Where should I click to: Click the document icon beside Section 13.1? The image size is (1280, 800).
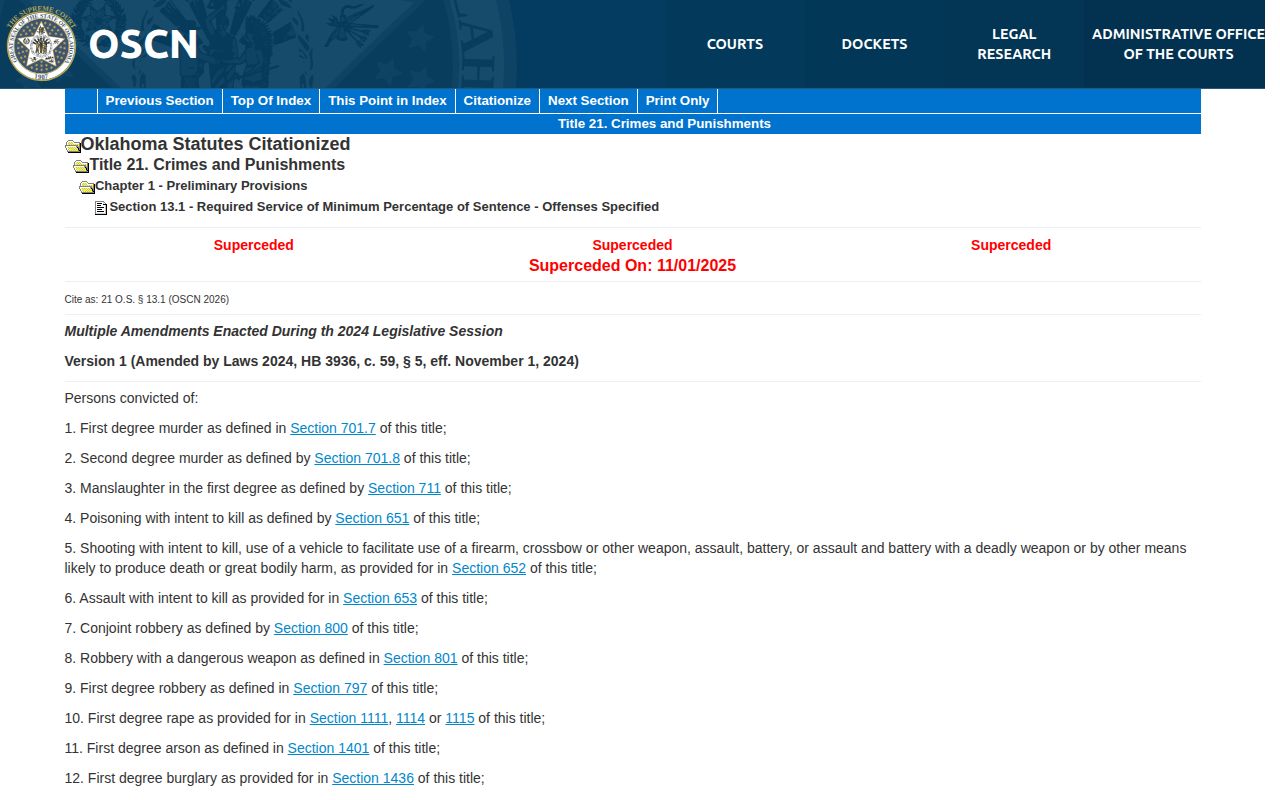[x=101, y=208]
